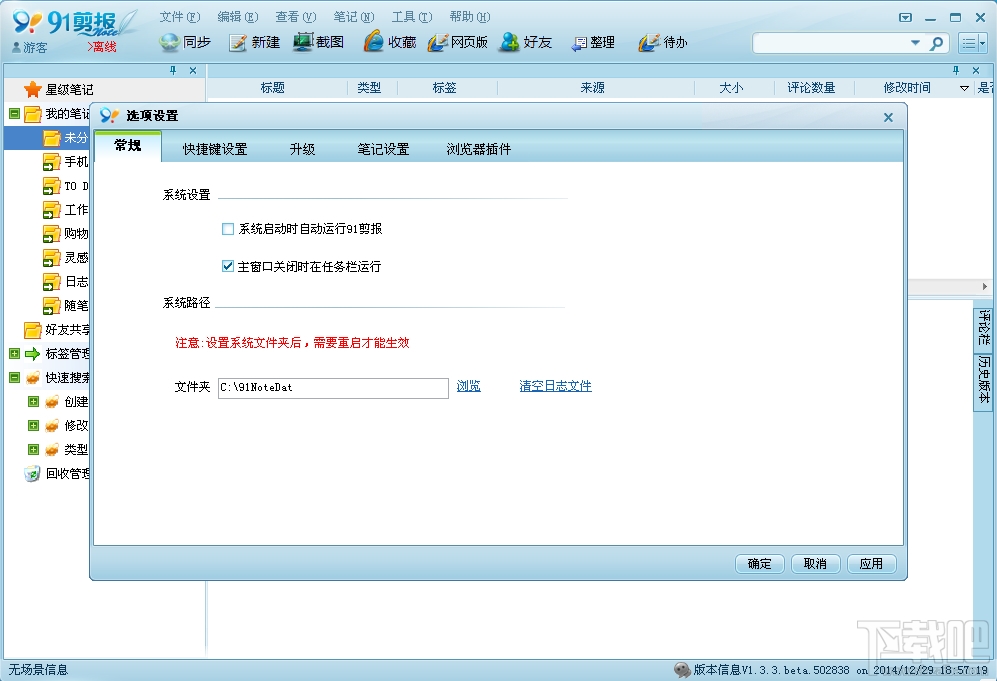
Task: Close the 选项设置 dialog
Action: point(888,117)
